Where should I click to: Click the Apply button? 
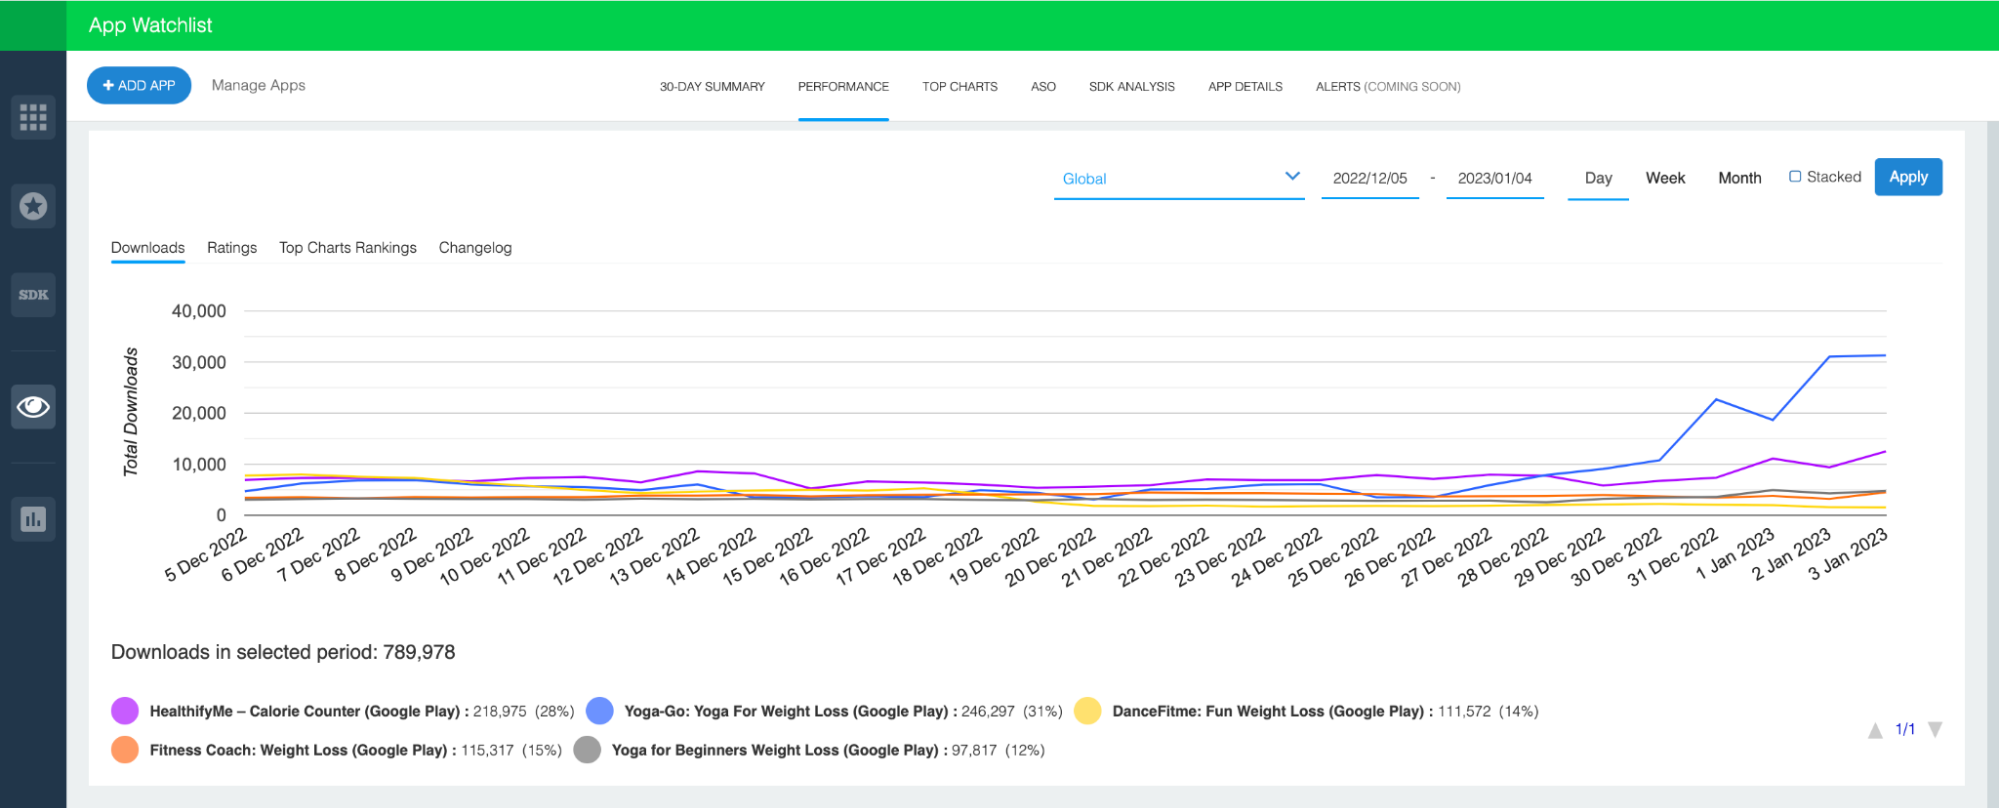tap(1908, 177)
